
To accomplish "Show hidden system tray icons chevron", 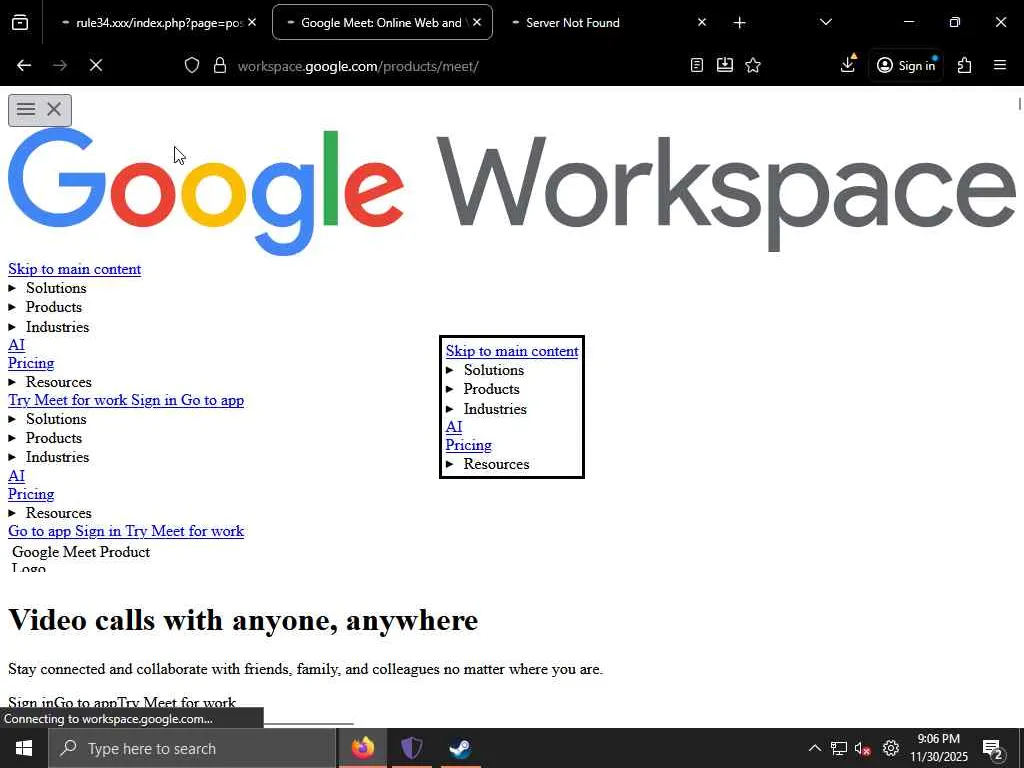I will click(814, 748).
